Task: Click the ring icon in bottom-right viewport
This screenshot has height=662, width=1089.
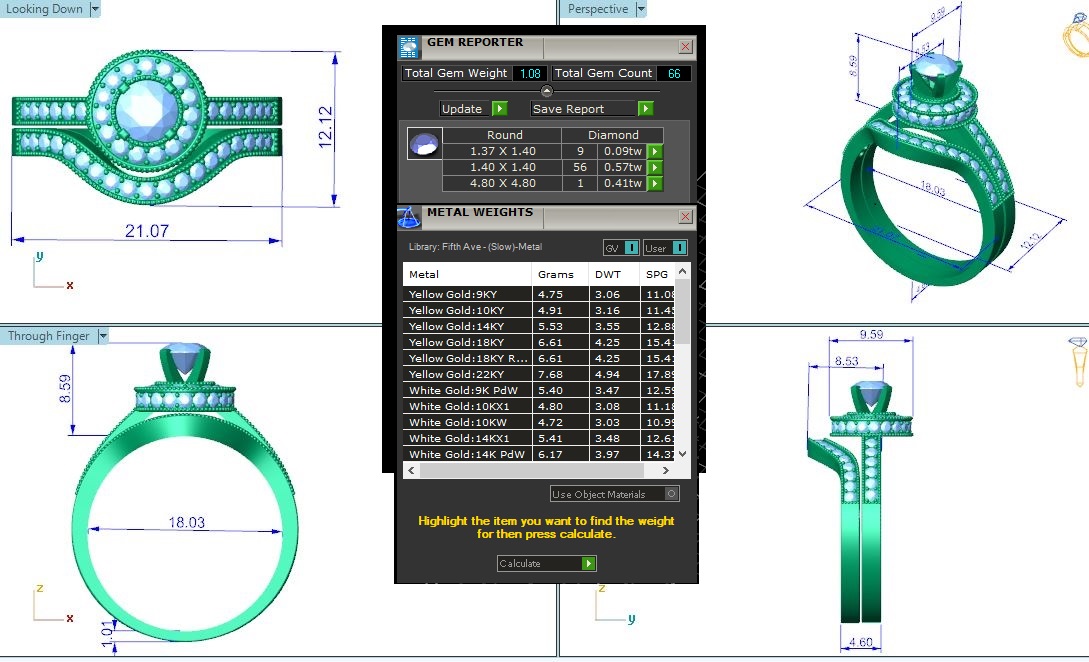Action: click(x=1078, y=362)
